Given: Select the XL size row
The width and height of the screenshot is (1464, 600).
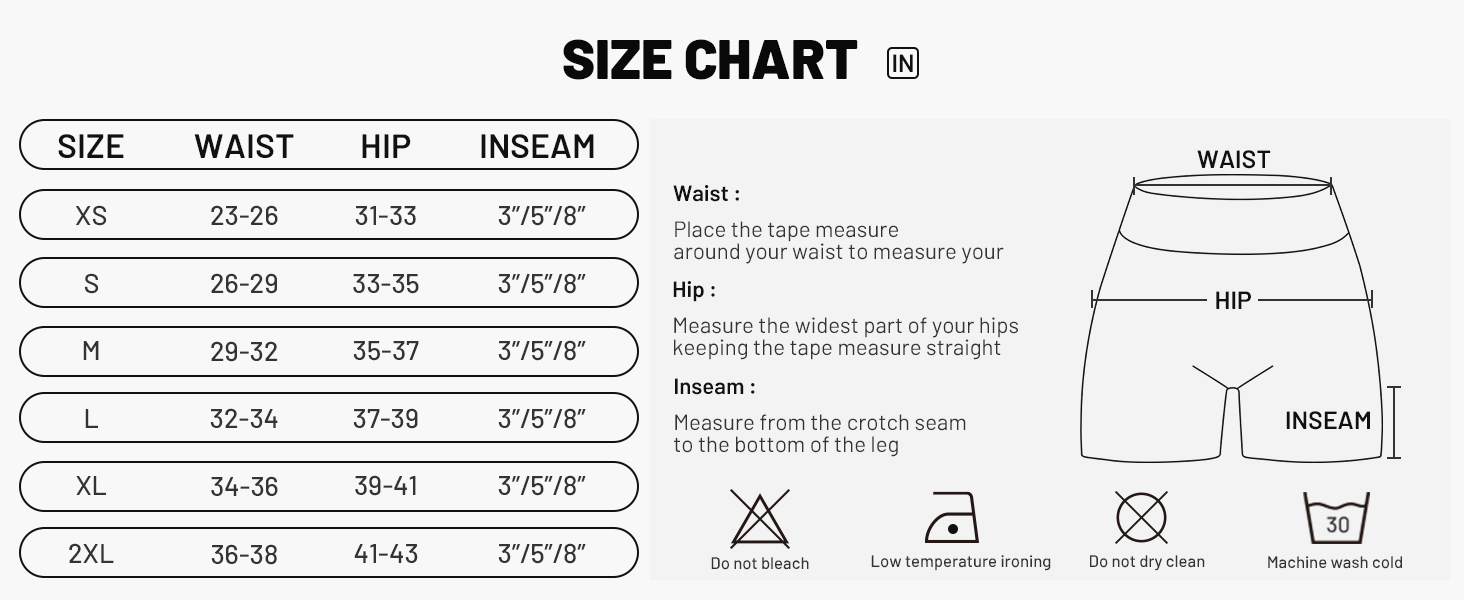Looking at the screenshot, I should pyautogui.click(x=328, y=486).
